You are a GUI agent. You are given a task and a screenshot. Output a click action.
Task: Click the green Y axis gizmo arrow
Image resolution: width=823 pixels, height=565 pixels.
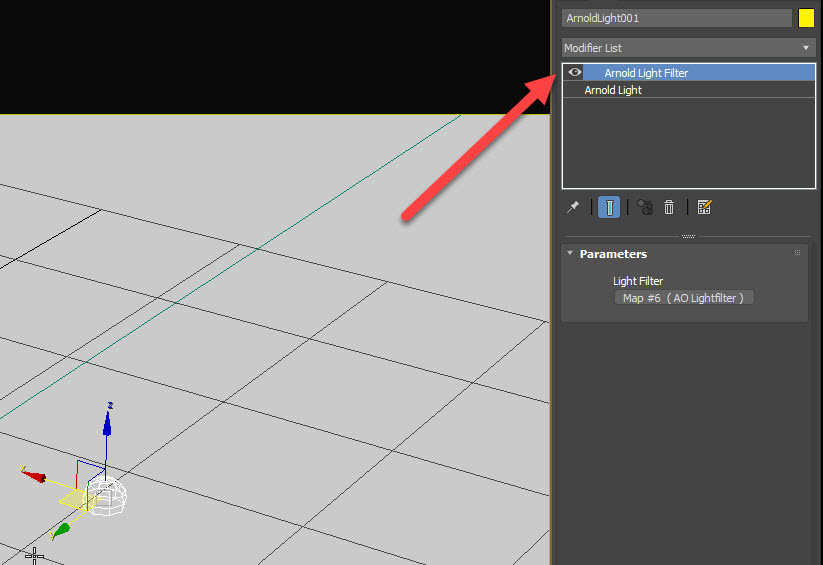61,530
